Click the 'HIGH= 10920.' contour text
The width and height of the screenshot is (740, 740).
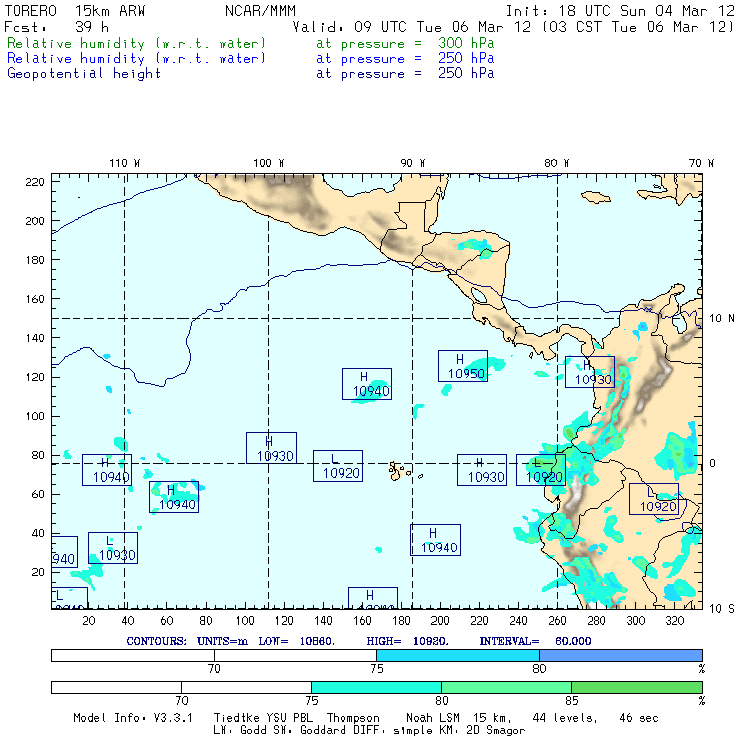tap(408, 641)
